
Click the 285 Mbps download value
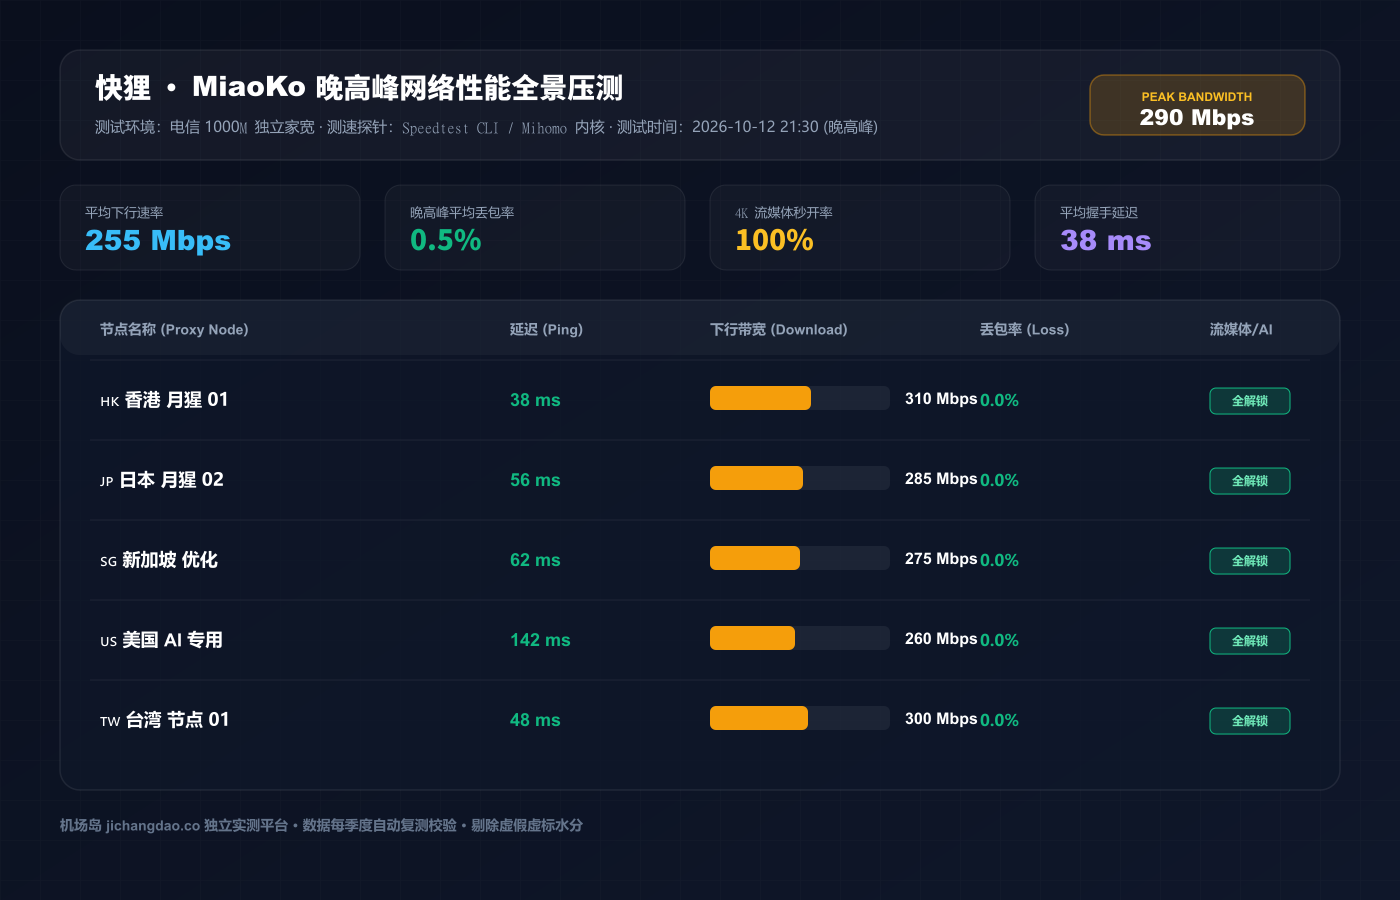click(941, 478)
